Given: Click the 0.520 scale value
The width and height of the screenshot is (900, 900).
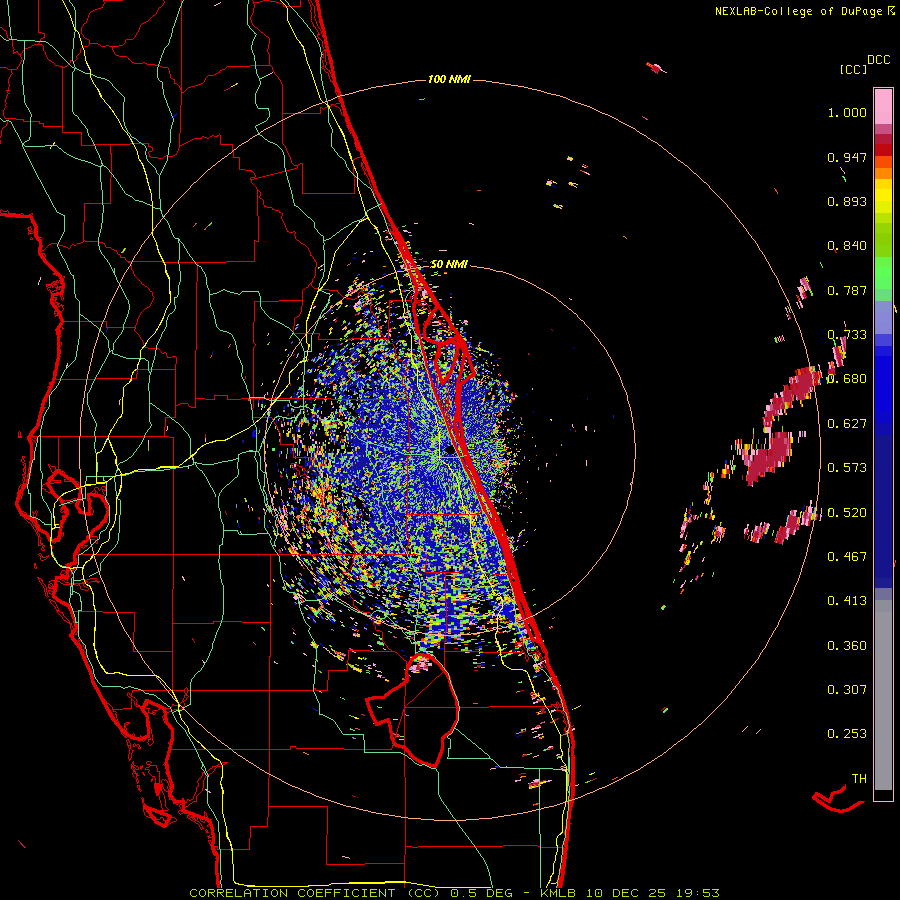Looking at the screenshot, I should pos(847,513).
